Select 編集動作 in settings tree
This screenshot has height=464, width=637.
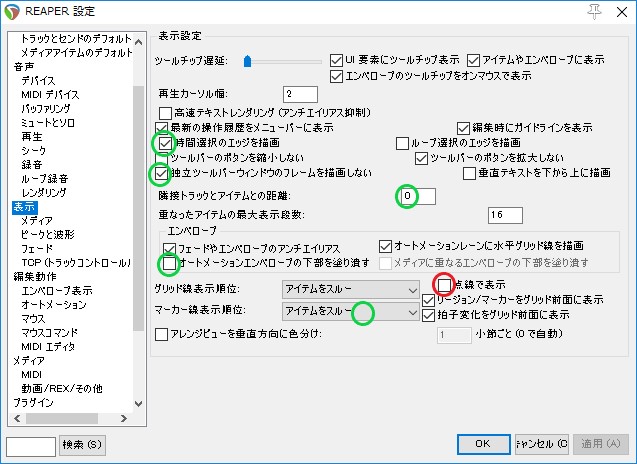pyautogui.click(x=35, y=277)
